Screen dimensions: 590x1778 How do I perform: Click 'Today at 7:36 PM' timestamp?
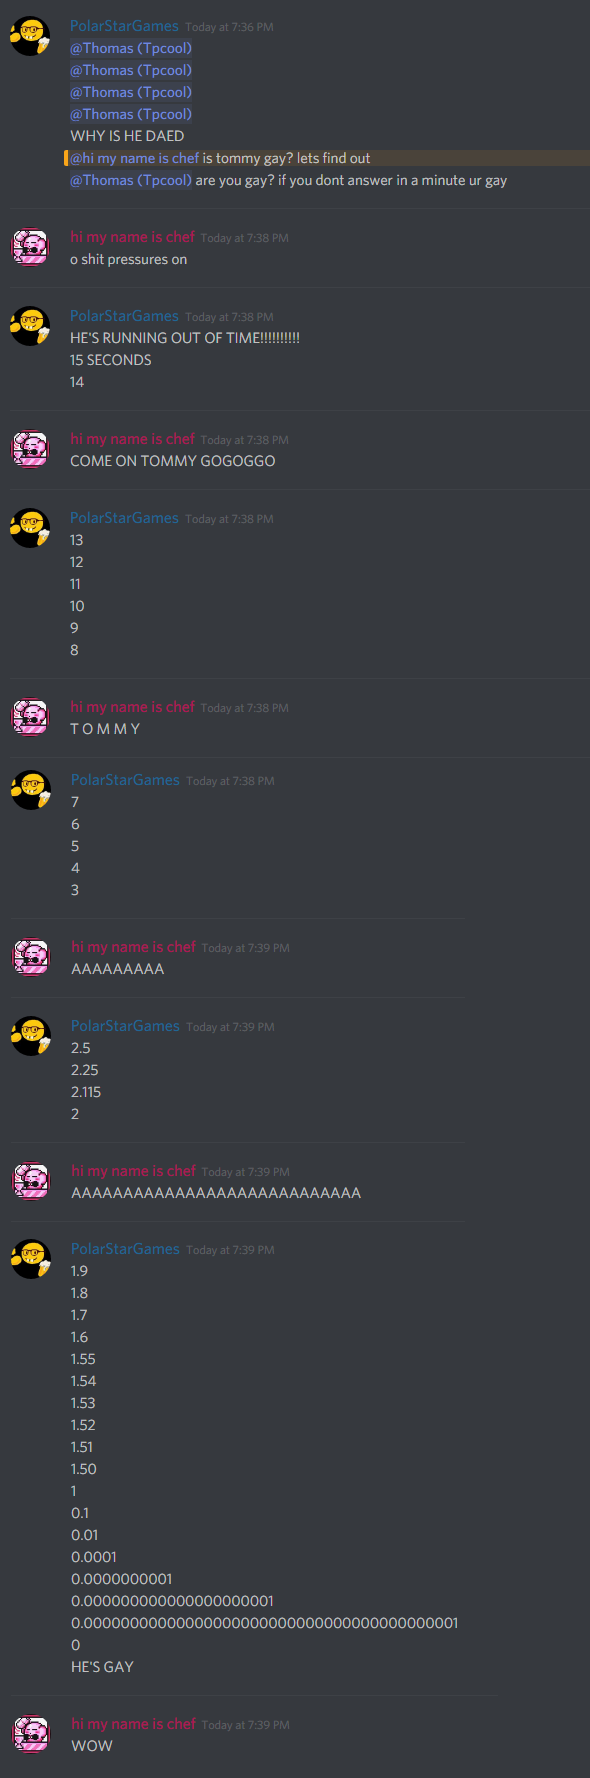[x=229, y=27]
